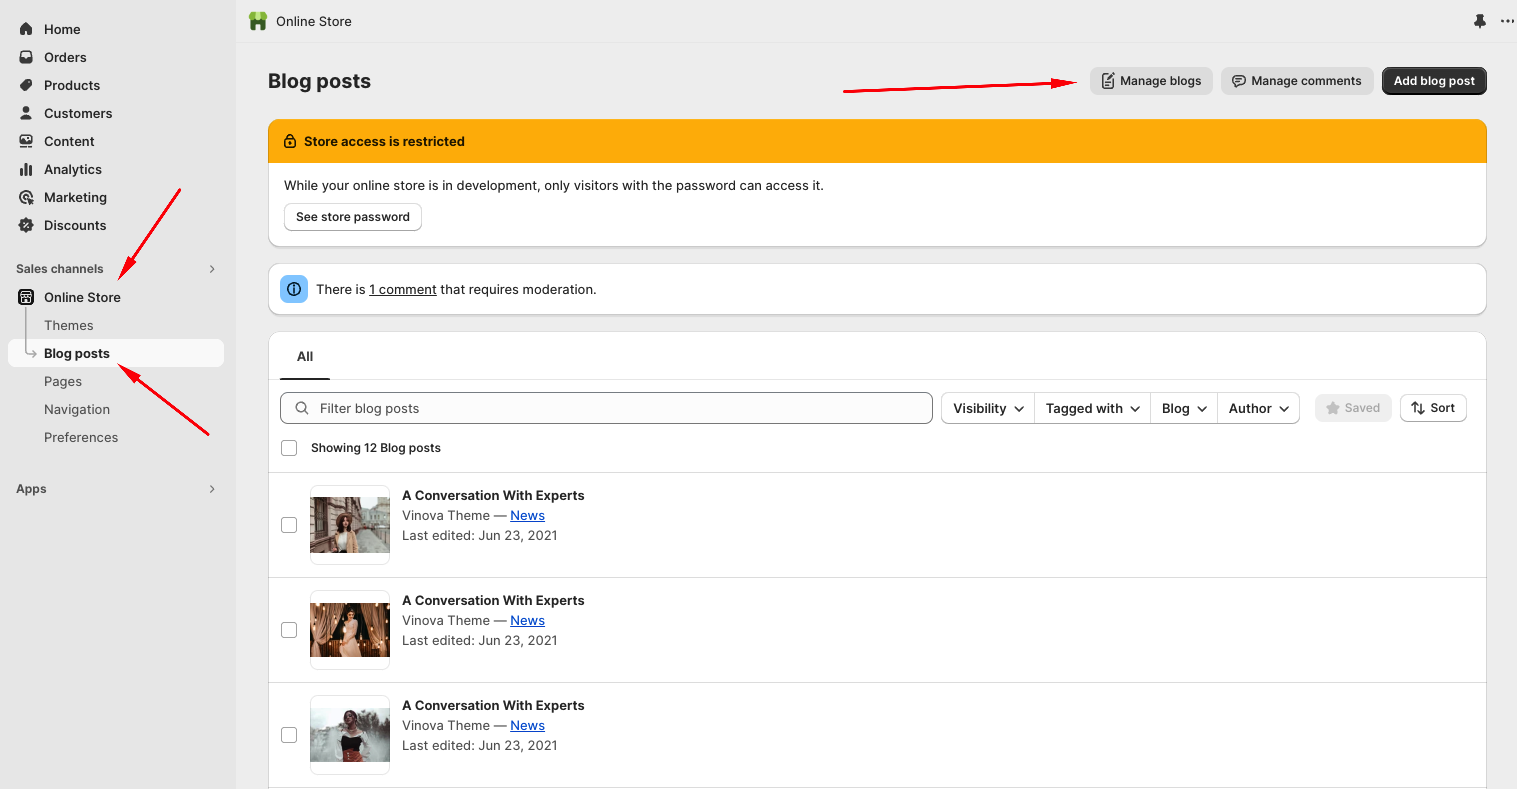
Task: Expand the Sales channels section
Action: tap(211, 268)
